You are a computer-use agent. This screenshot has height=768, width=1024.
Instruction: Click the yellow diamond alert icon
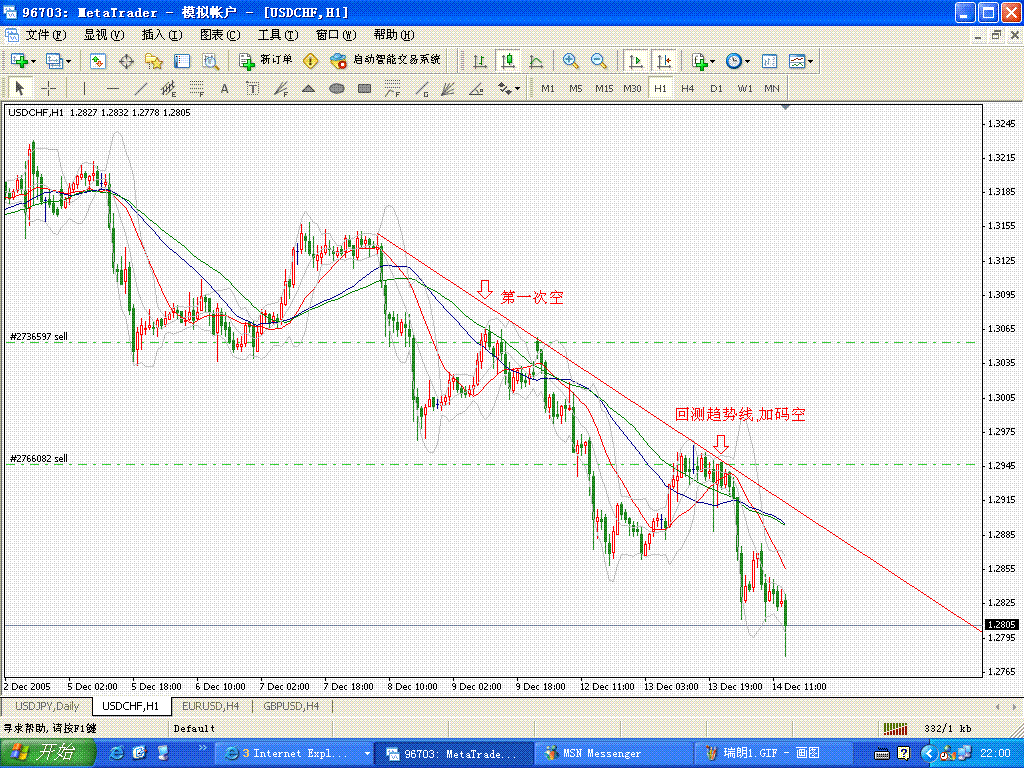coord(311,61)
